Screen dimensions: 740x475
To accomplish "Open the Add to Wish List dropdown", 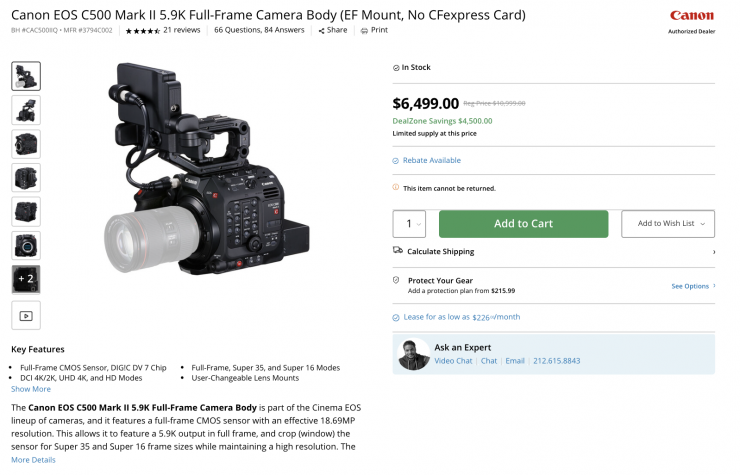I will (668, 224).
